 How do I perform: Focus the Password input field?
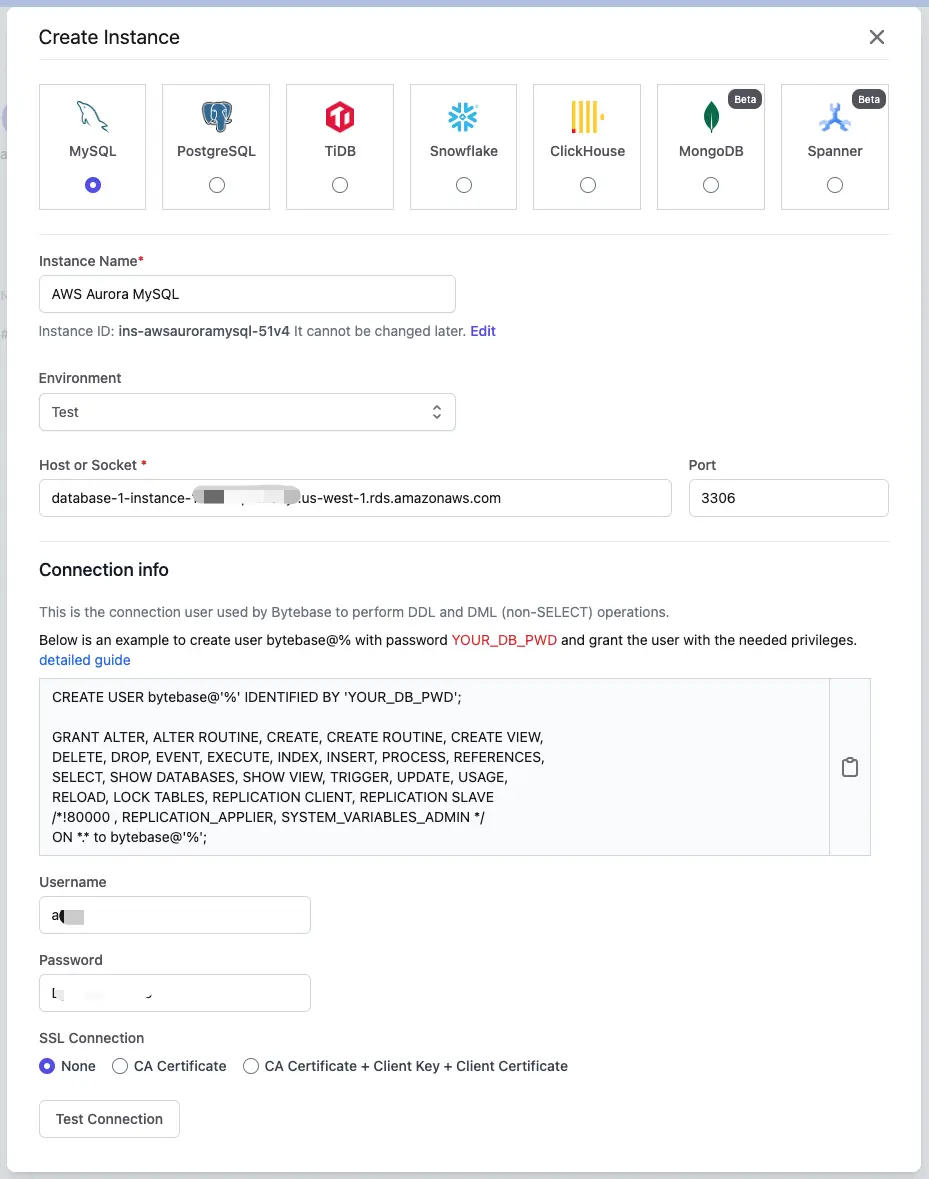174,993
